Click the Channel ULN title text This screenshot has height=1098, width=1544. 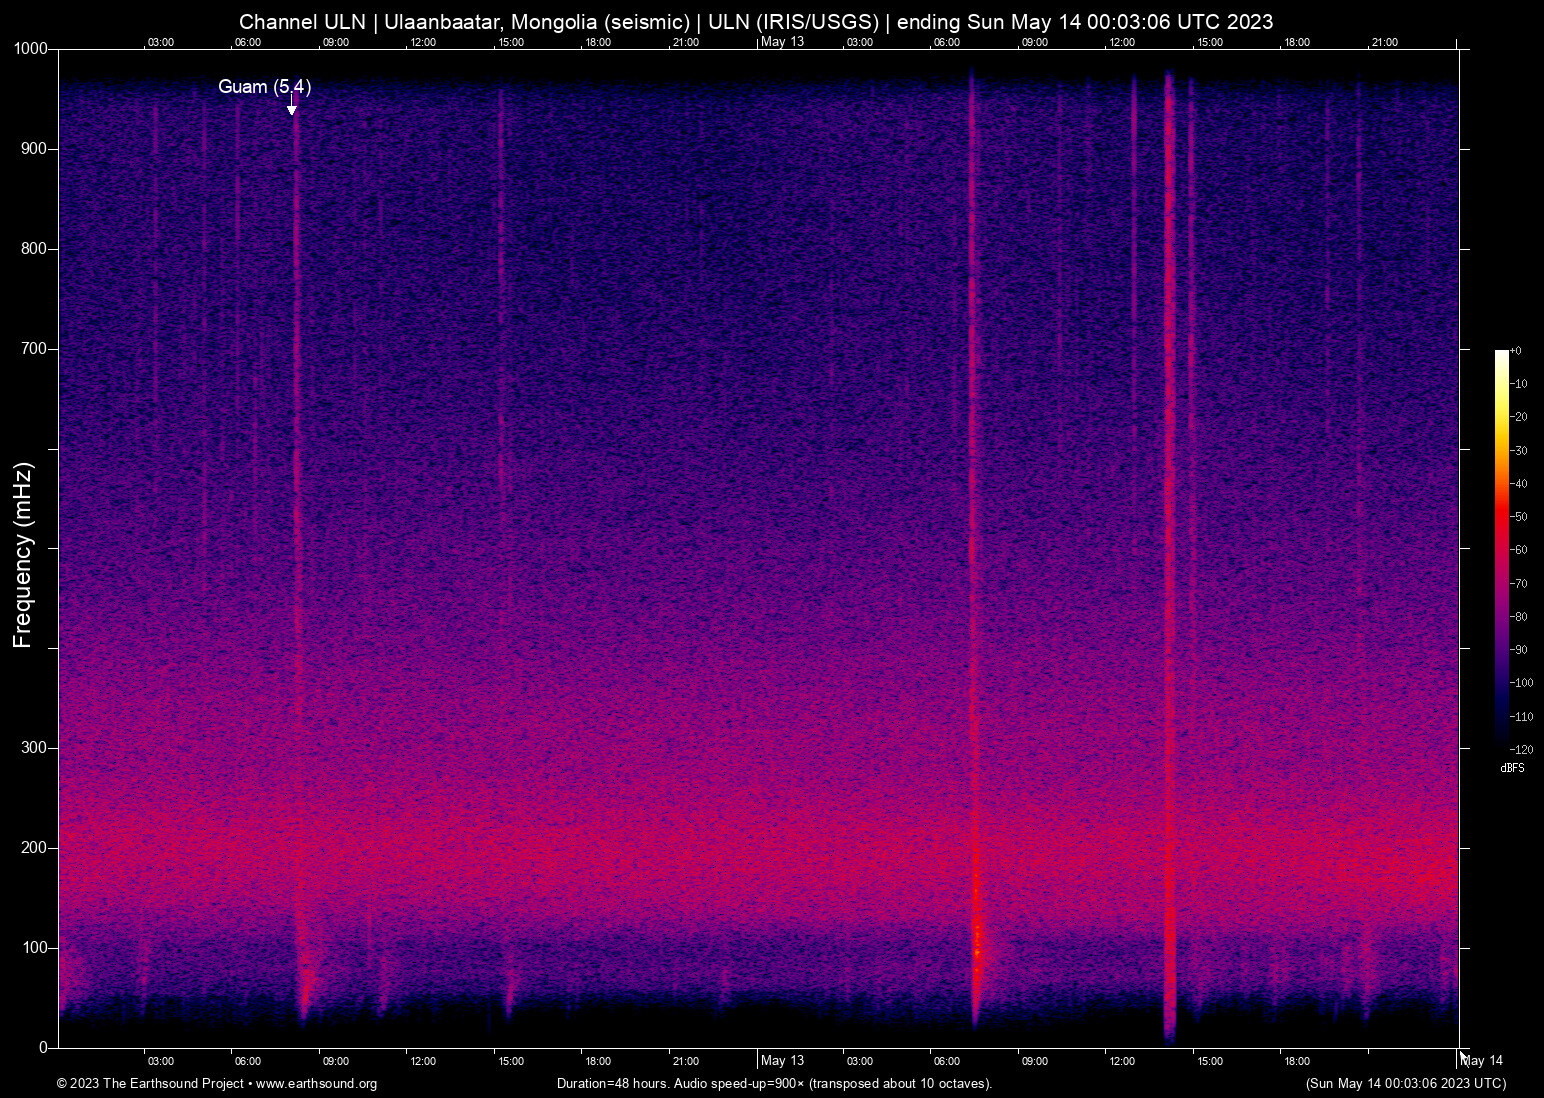tap(302, 21)
